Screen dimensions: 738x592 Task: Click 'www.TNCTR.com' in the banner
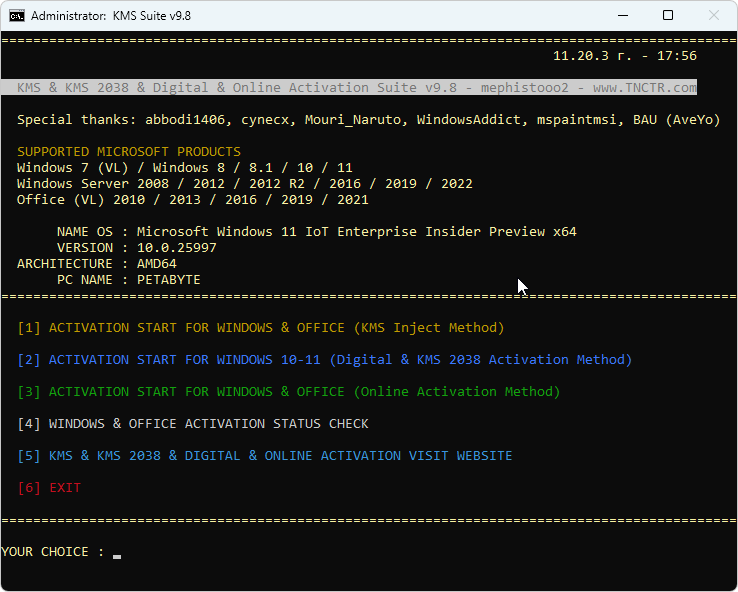click(645, 88)
